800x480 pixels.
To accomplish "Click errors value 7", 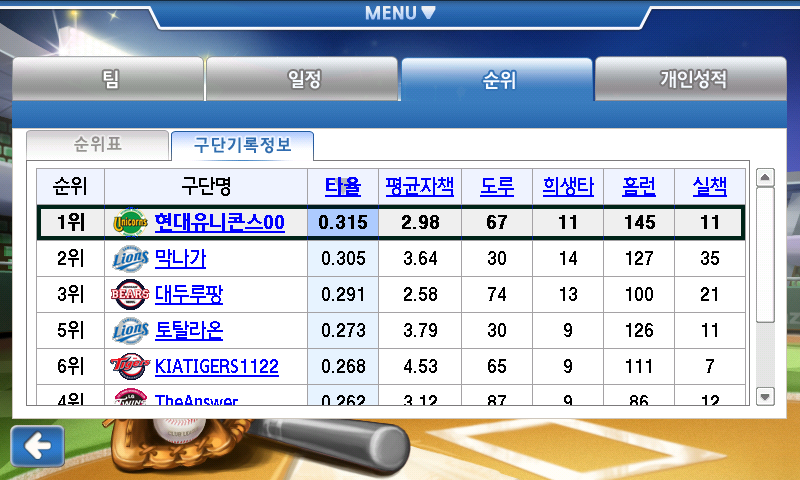I will click(x=710, y=366).
